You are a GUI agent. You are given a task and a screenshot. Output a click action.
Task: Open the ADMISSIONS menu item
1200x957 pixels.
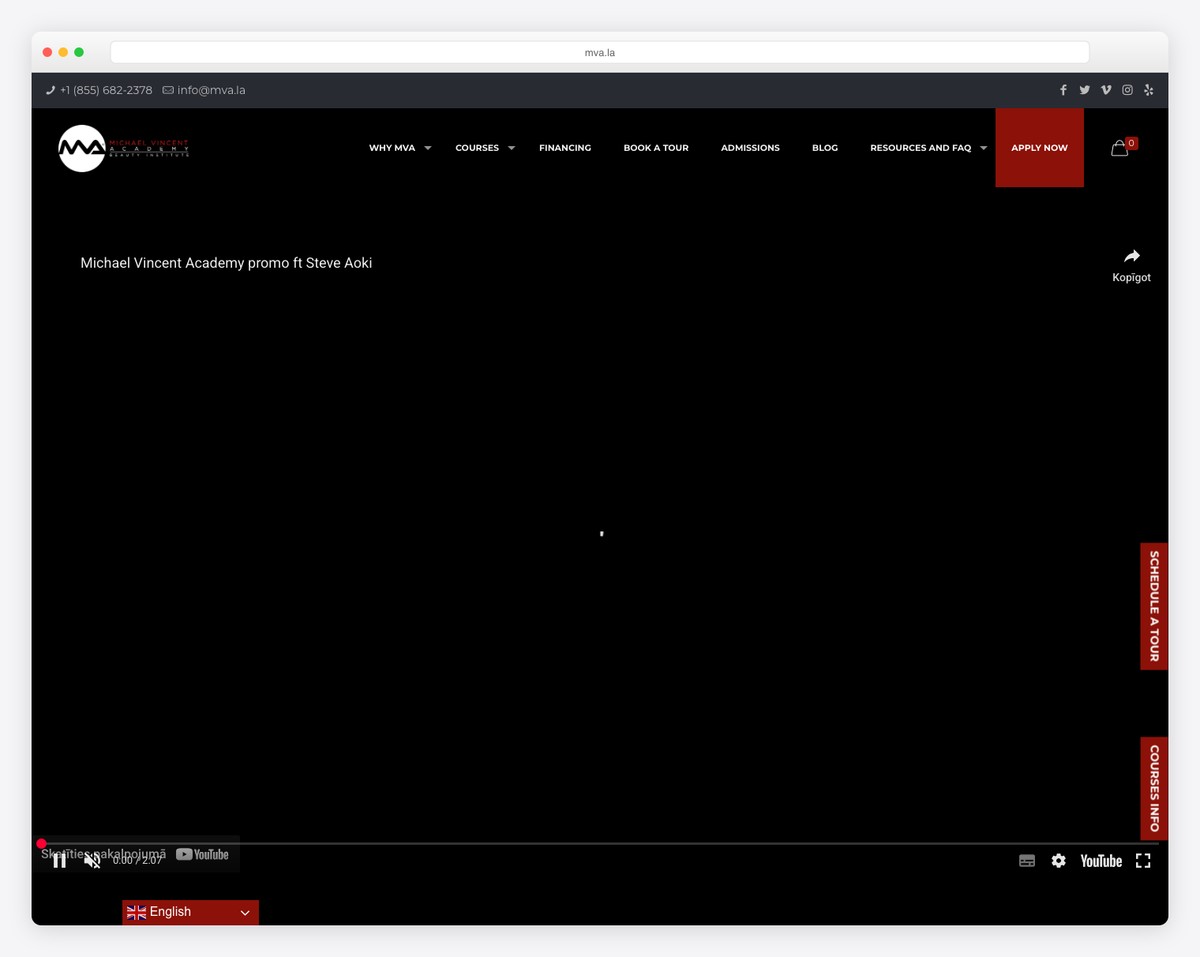[750, 148]
